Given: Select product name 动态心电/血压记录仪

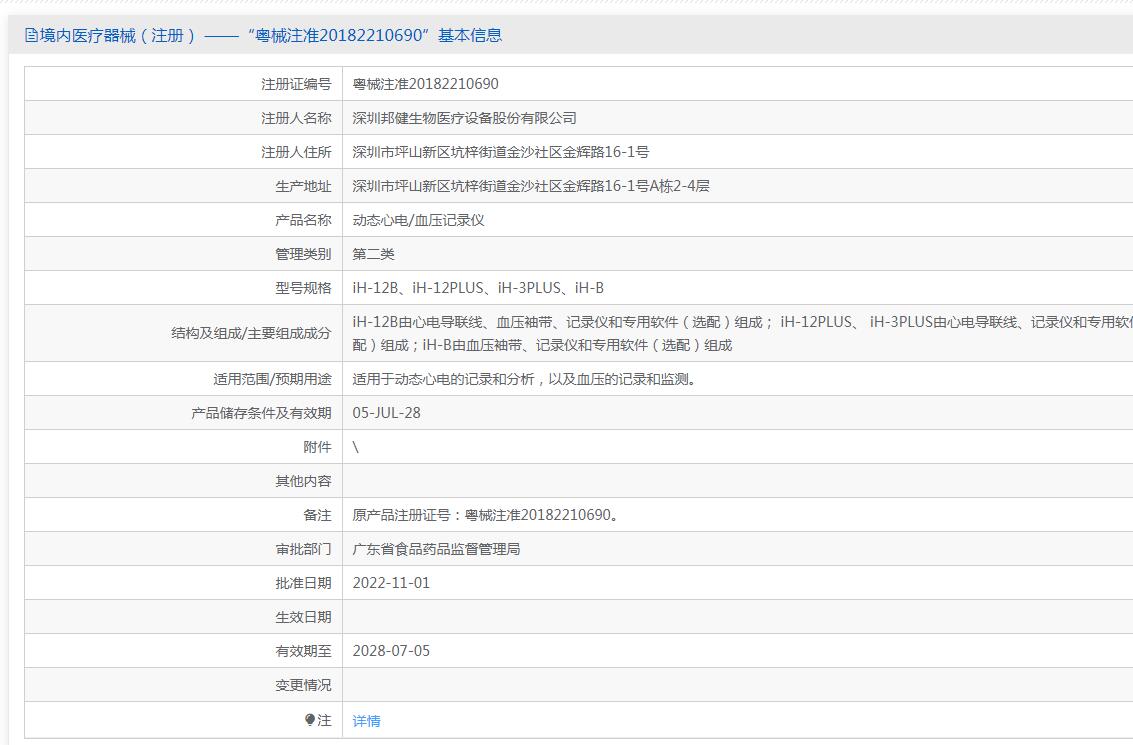Looking at the screenshot, I should click(418, 220).
